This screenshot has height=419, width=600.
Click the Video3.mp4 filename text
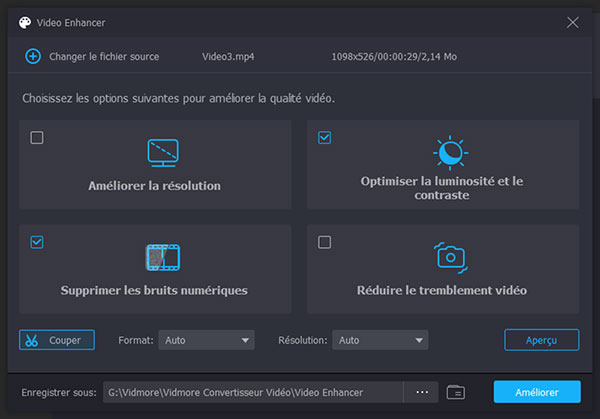[x=228, y=57]
